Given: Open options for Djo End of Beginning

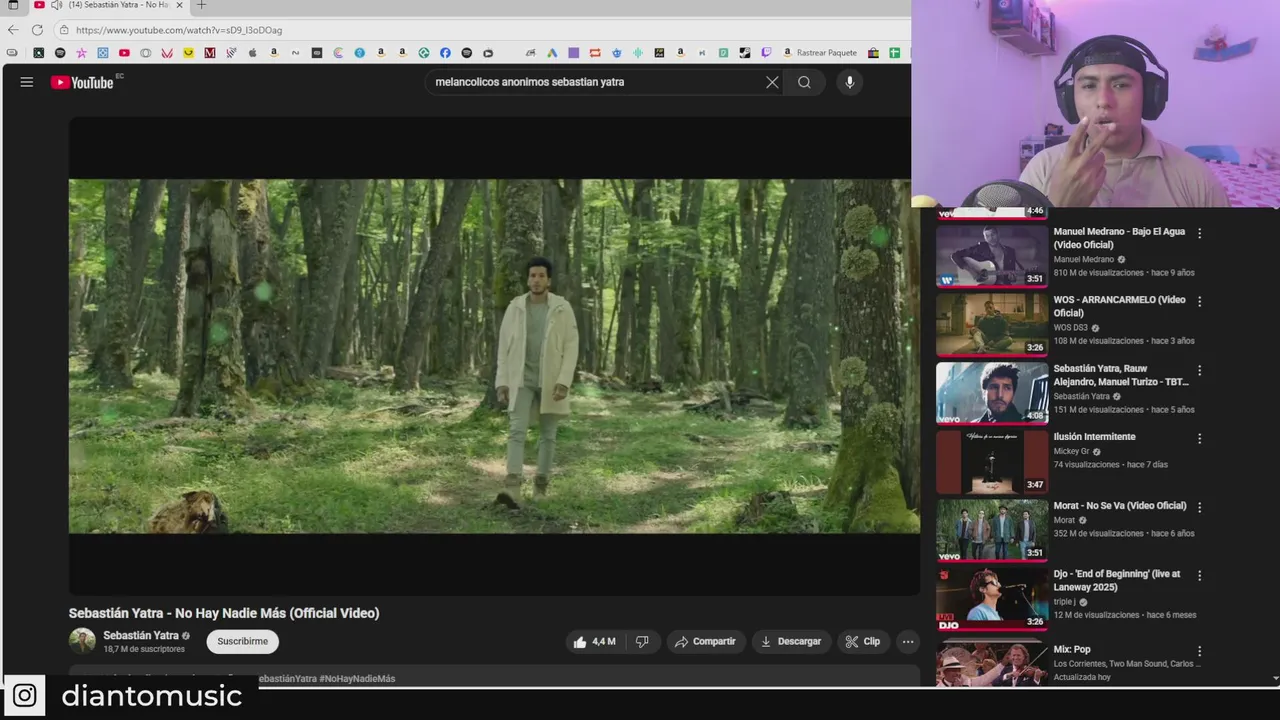Looking at the screenshot, I should 1199,575.
